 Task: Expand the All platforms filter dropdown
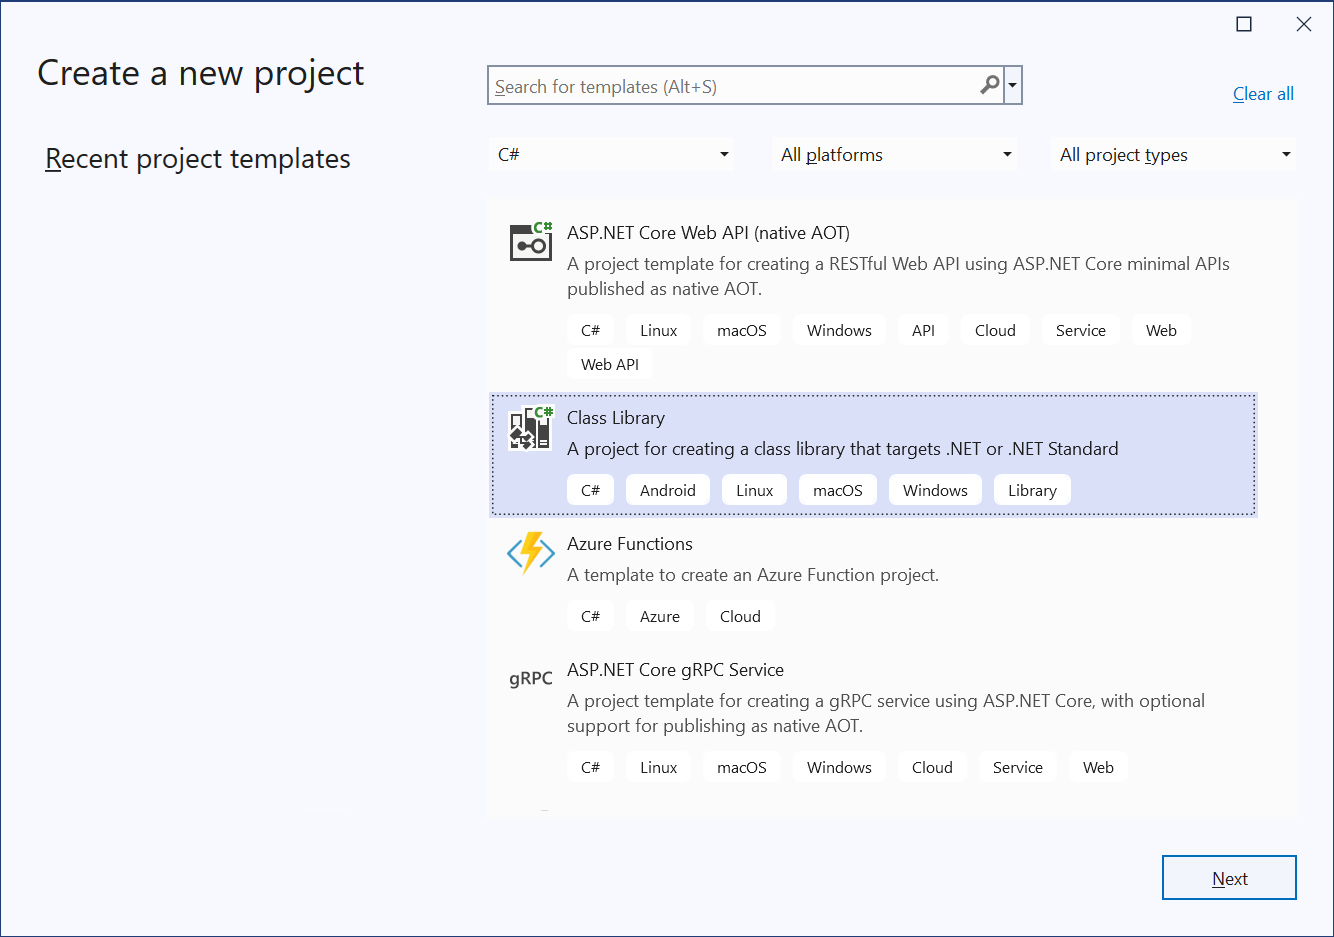click(895, 154)
